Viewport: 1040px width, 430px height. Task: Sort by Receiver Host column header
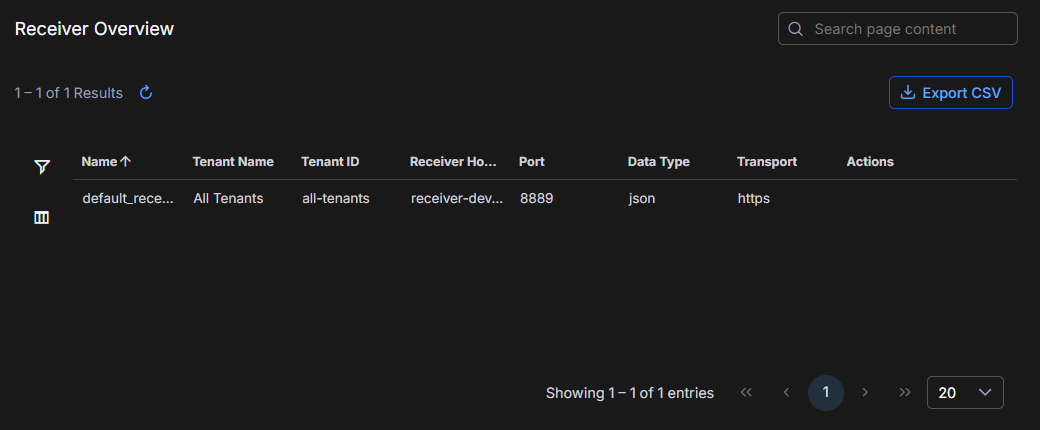pyautogui.click(x=453, y=161)
